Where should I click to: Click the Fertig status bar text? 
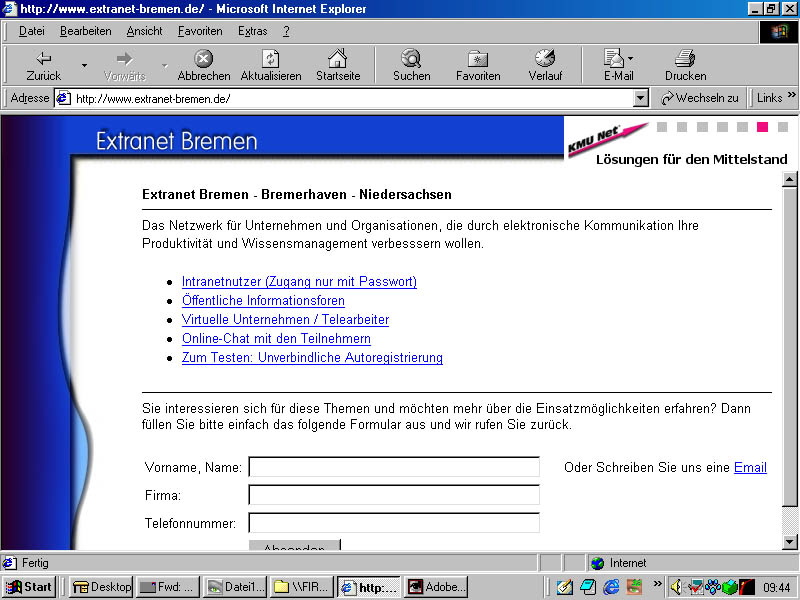(35, 563)
